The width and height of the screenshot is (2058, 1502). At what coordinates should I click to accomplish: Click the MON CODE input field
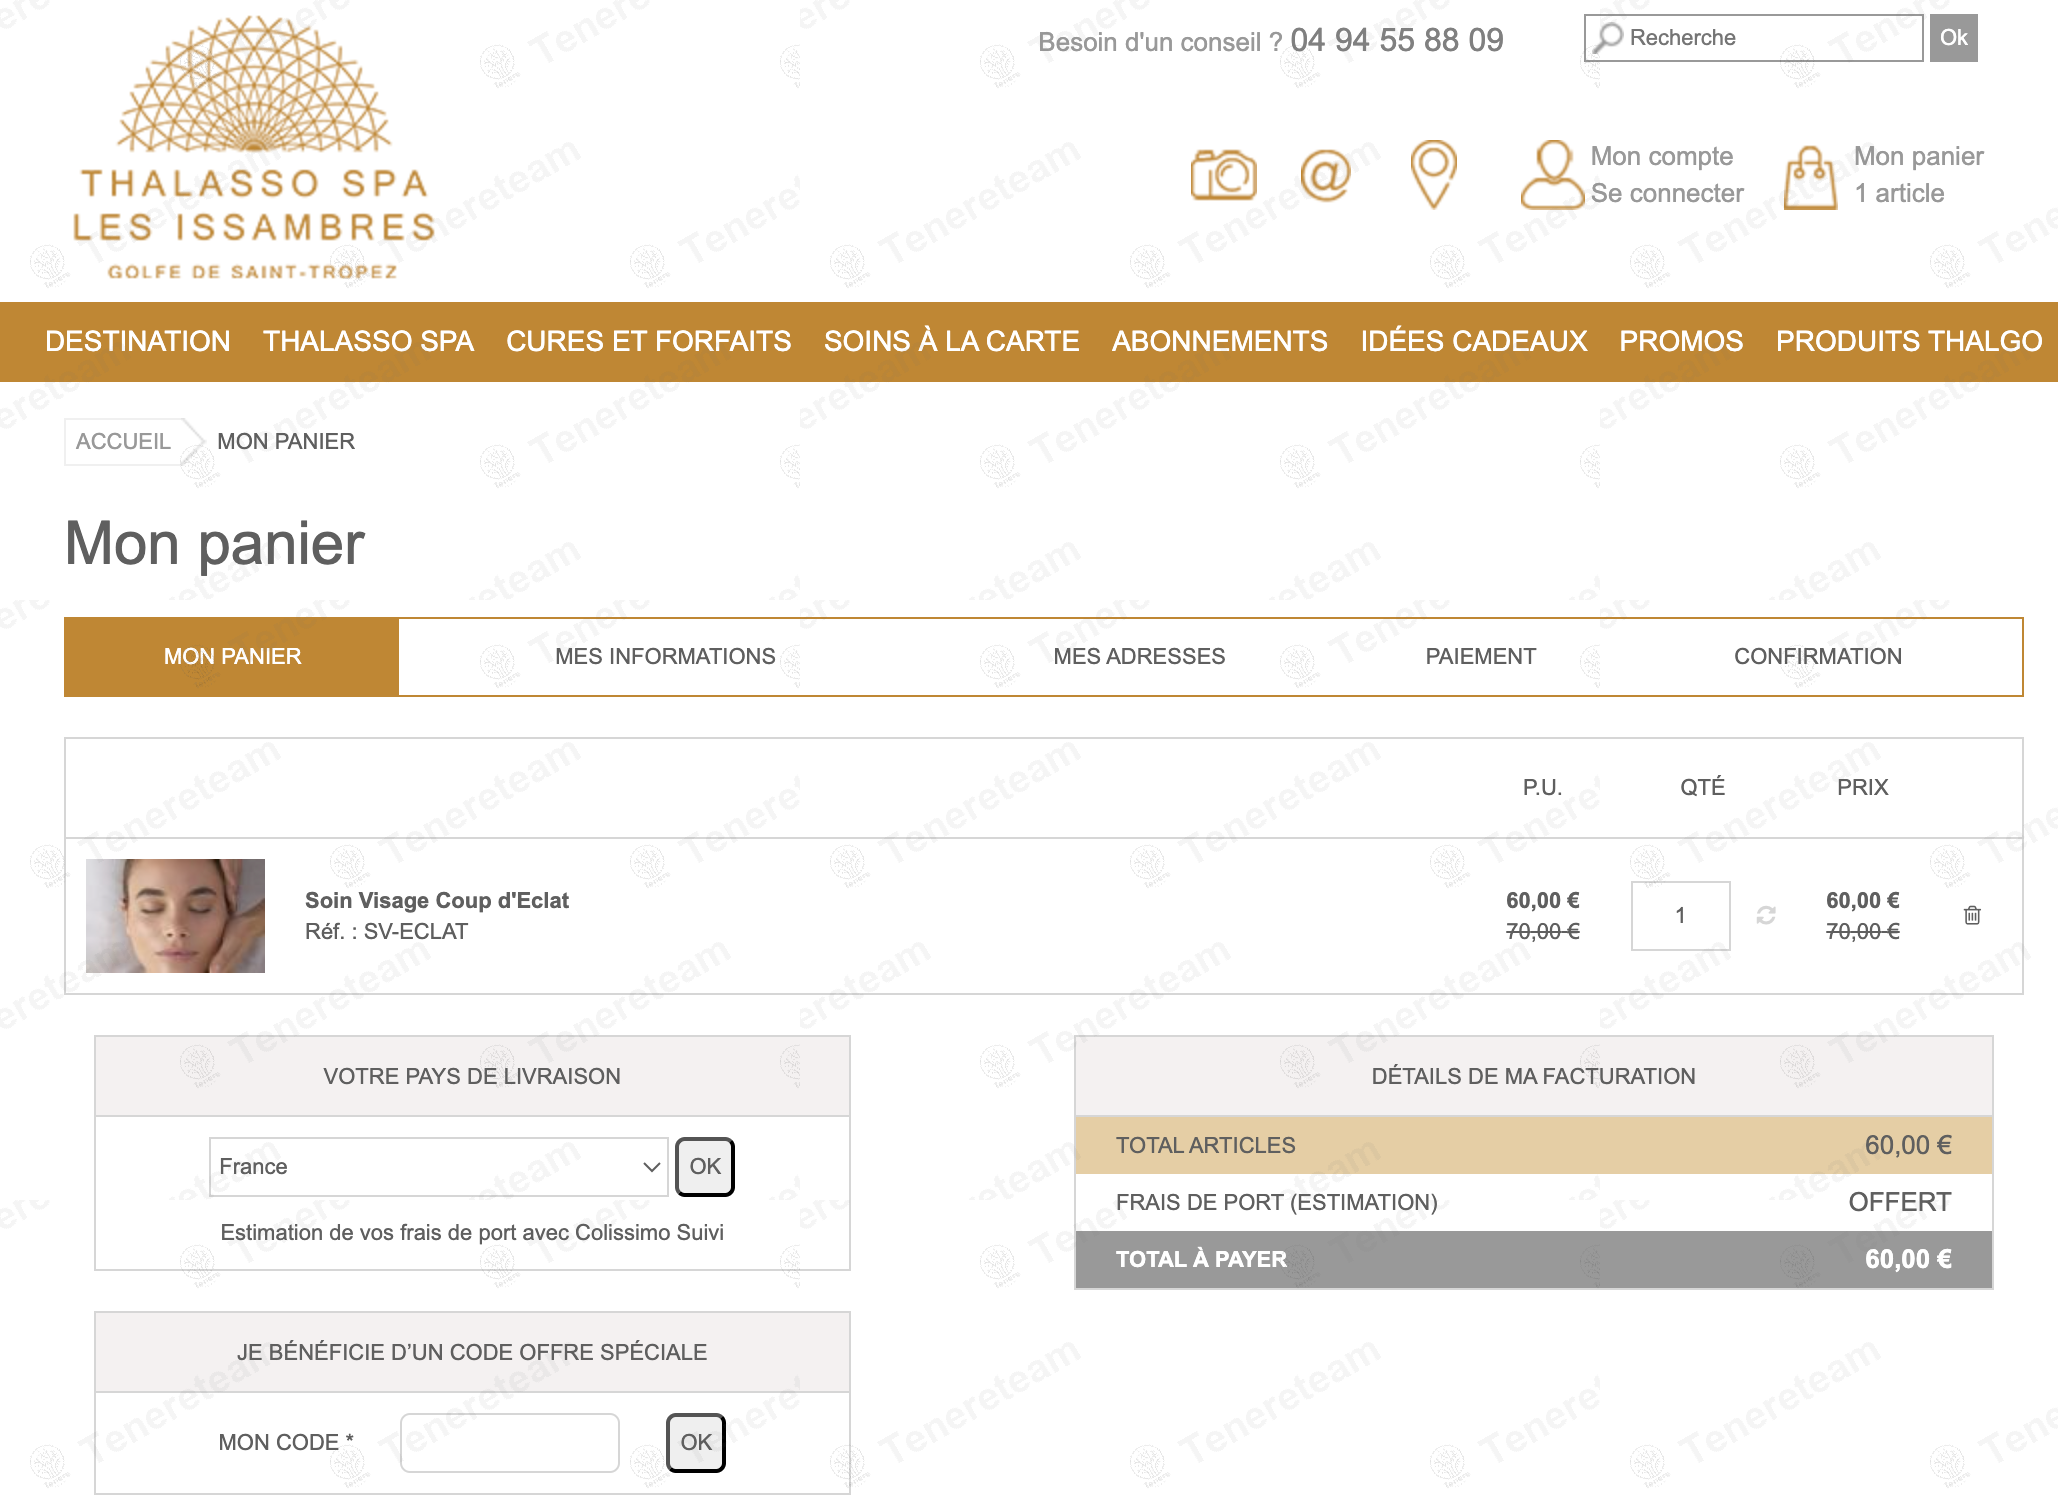point(510,1443)
